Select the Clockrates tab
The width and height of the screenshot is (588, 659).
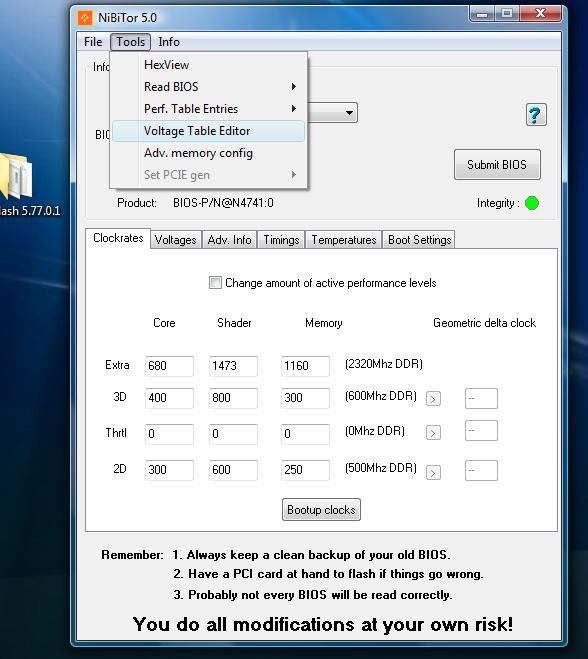[118, 238]
